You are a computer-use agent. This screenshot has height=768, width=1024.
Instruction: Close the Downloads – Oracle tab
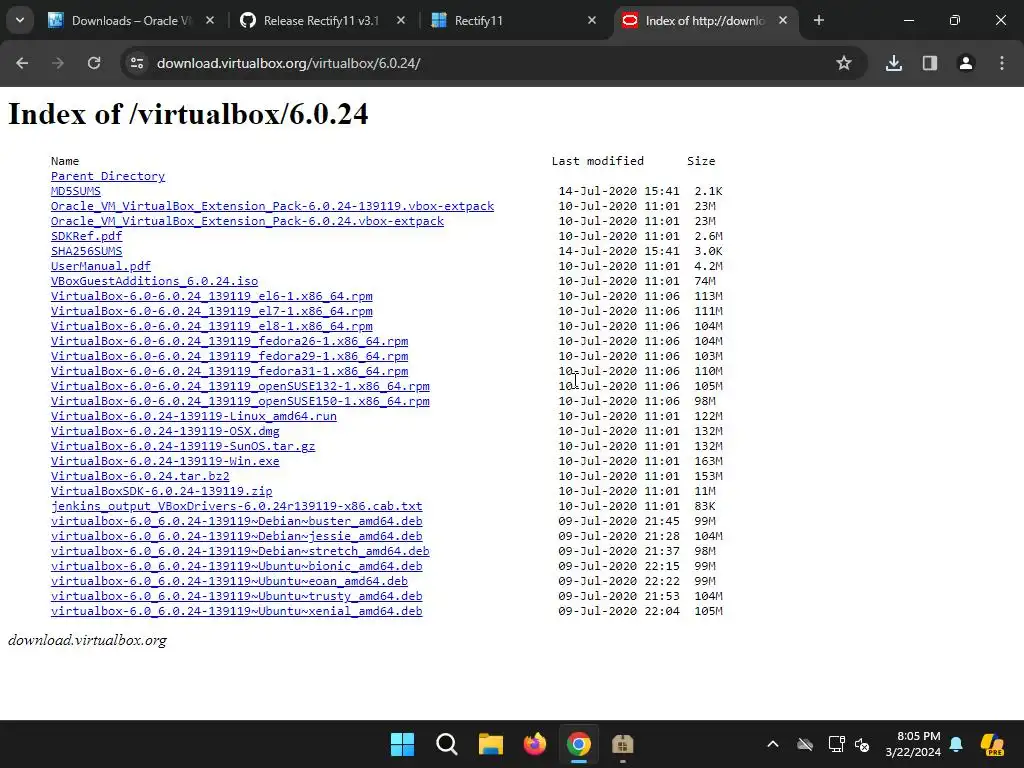click(x=210, y=20)
